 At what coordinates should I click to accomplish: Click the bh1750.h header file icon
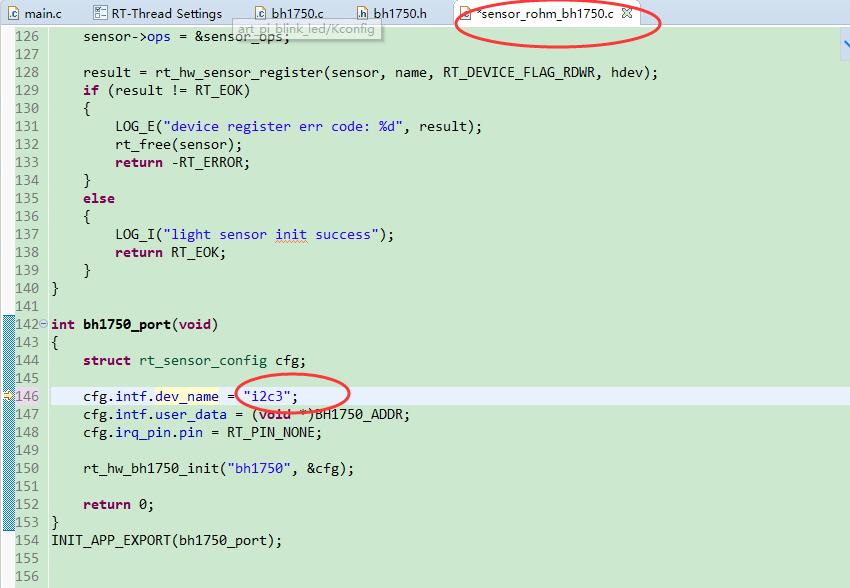coord(363,14)
